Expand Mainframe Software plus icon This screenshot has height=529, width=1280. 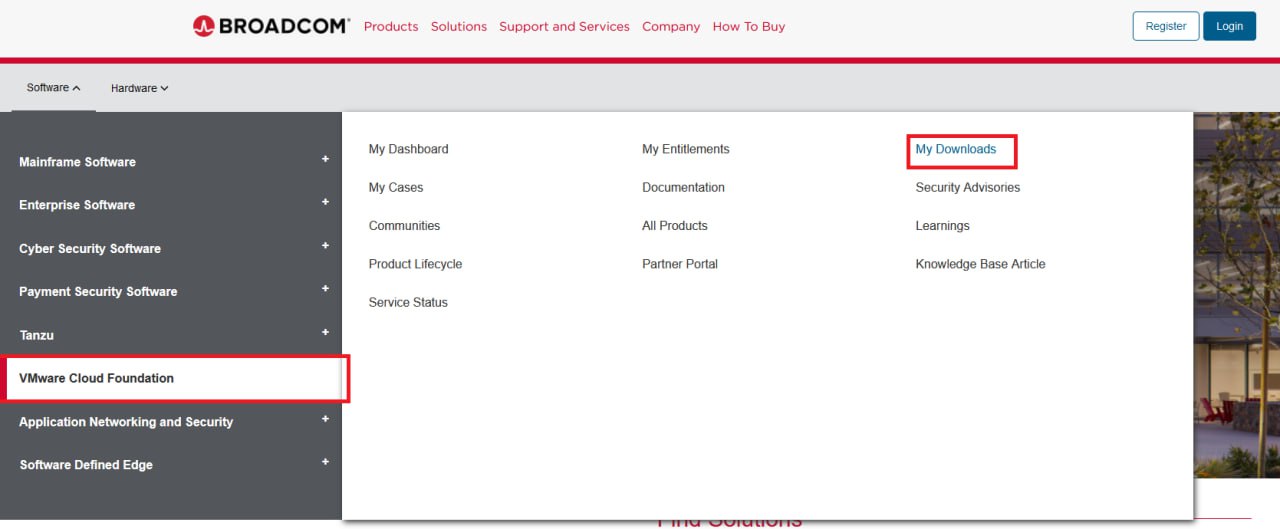[325, 159]
